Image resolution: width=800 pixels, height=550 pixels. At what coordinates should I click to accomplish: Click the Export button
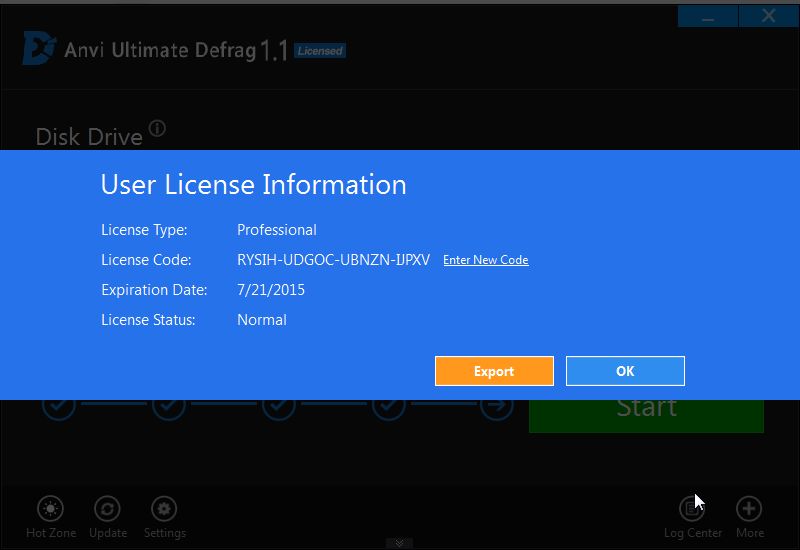494,371
